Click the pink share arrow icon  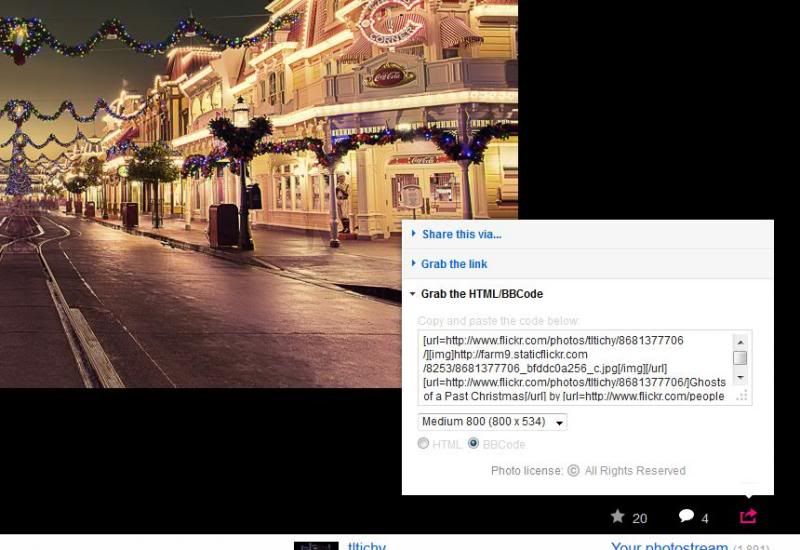click(748, 516)
